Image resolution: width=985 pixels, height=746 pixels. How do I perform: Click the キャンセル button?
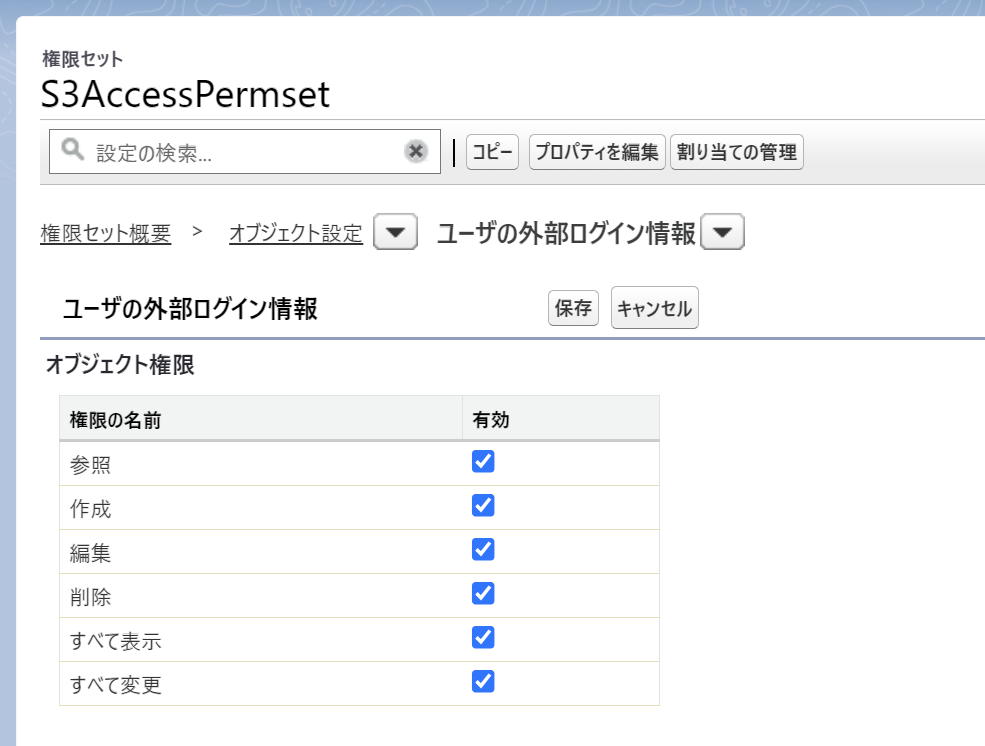655,308
